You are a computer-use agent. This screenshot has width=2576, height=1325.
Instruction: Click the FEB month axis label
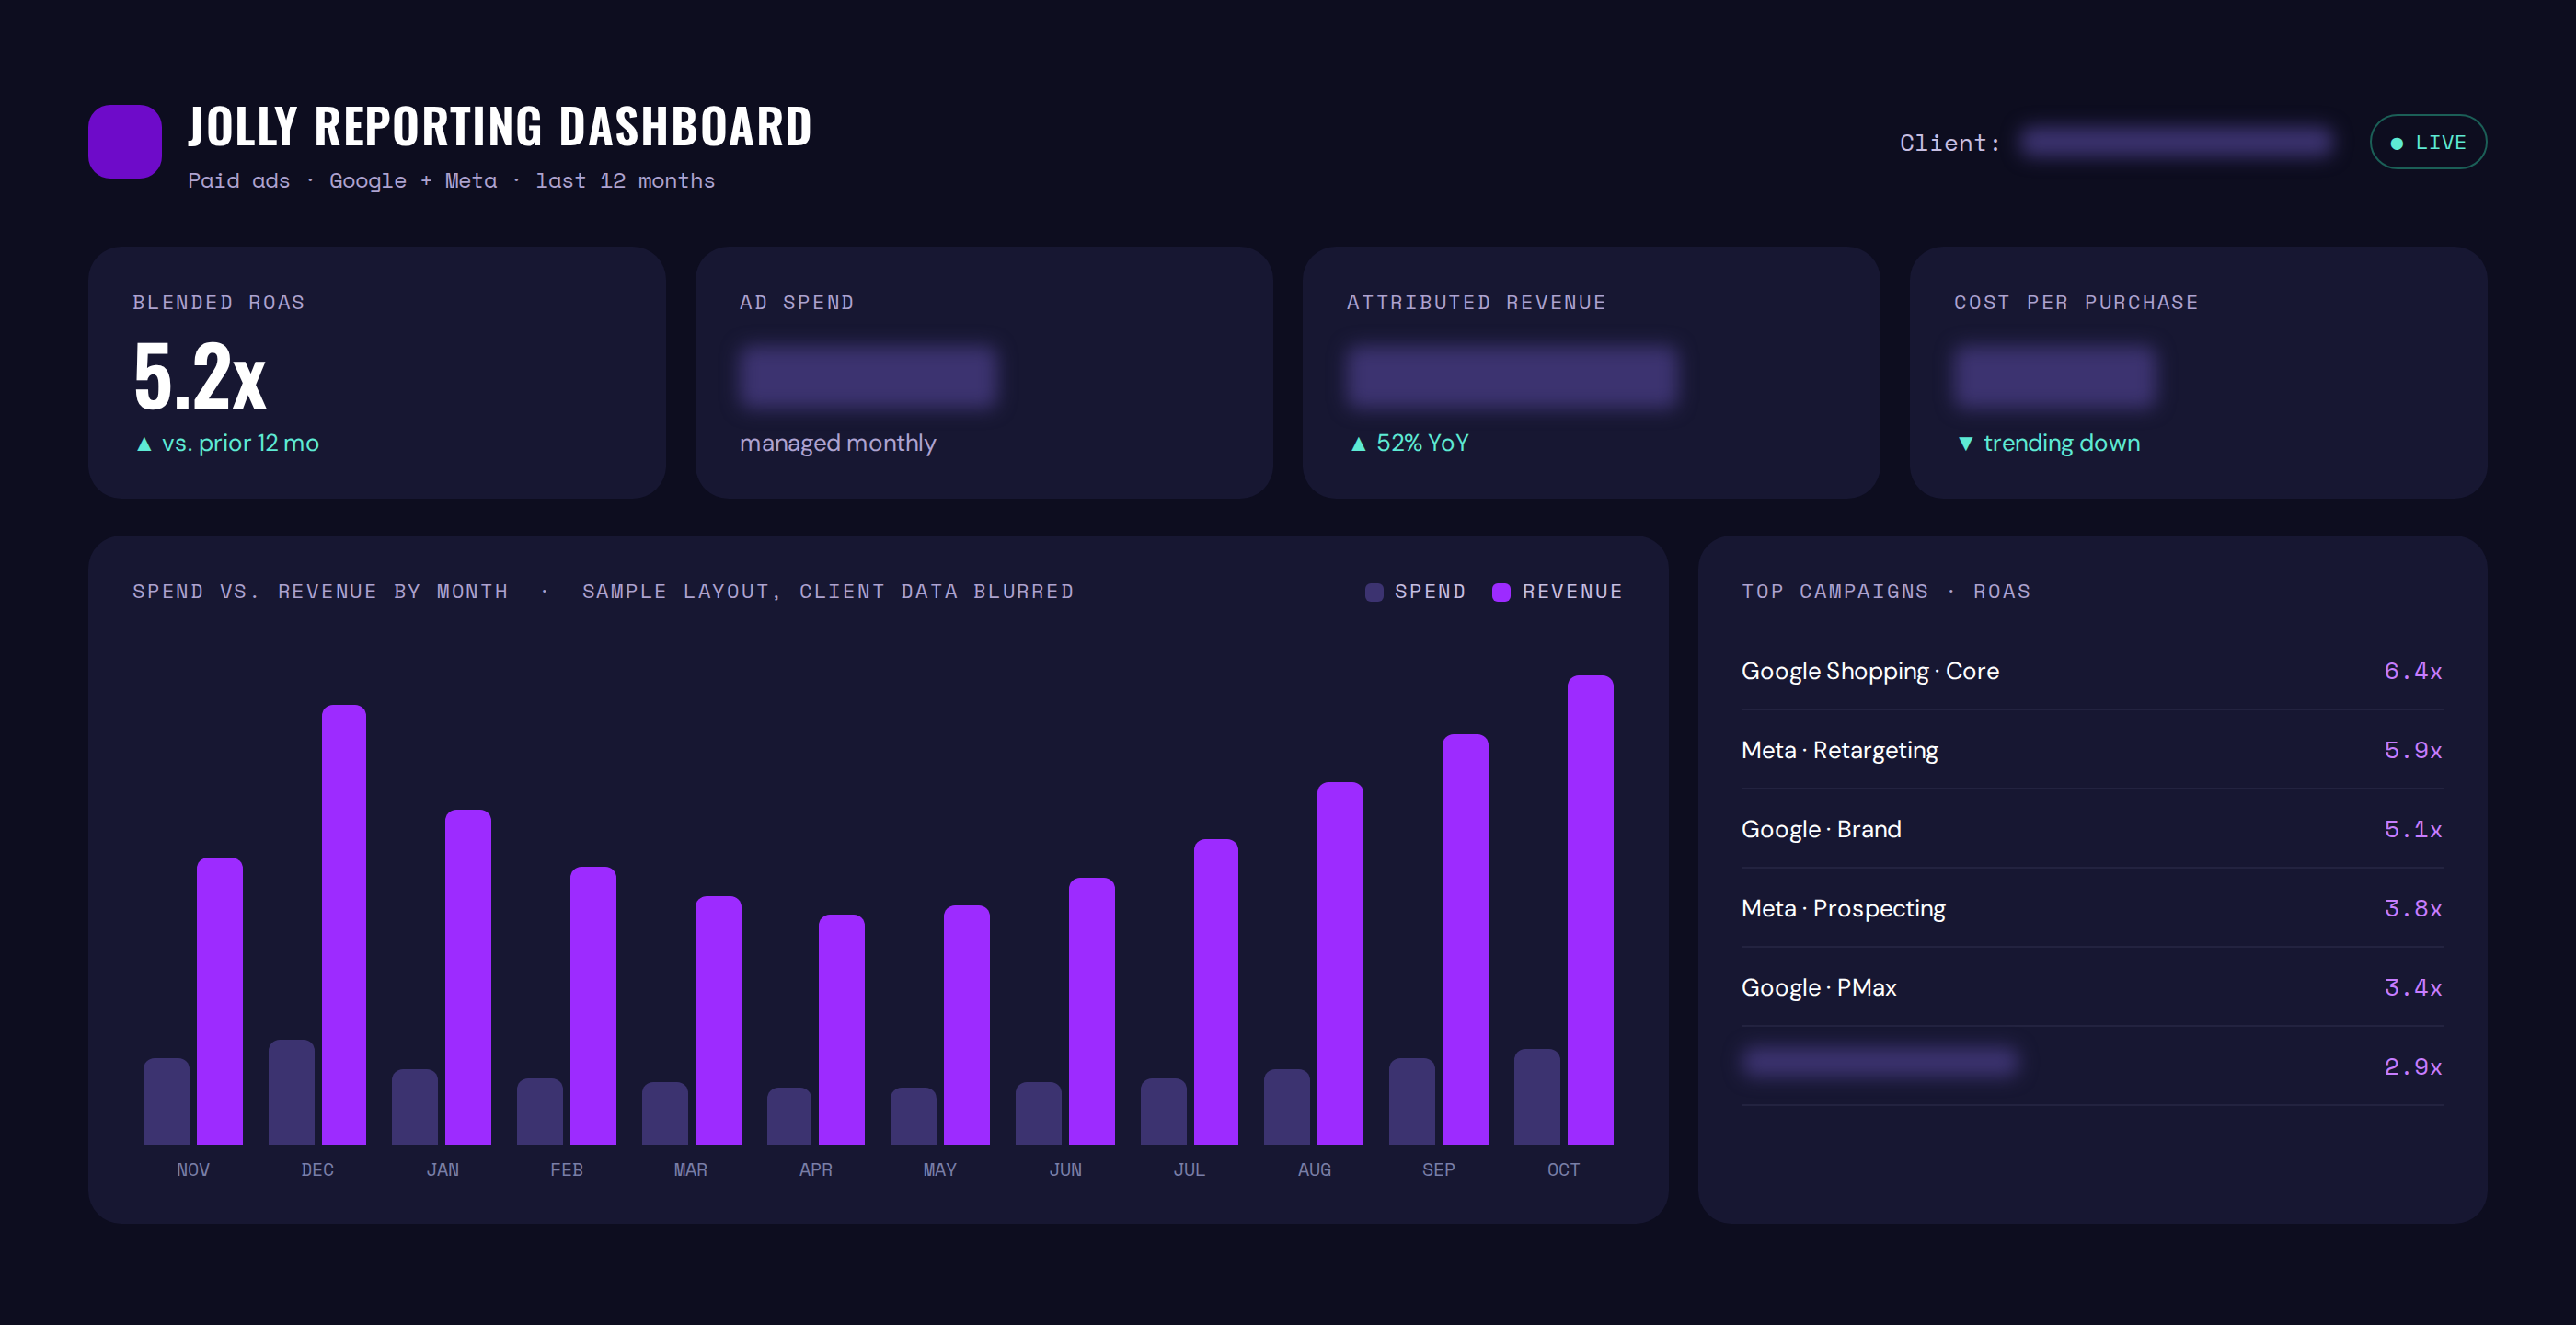[x=566, y=1170]
